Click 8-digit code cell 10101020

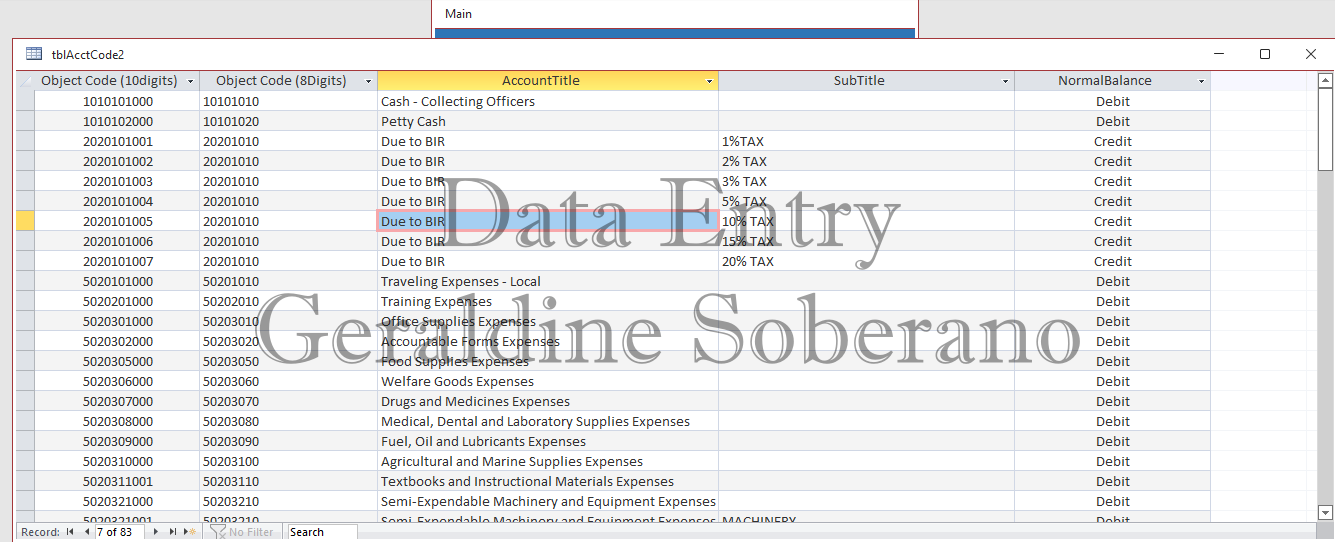click(x=288, y=121)
